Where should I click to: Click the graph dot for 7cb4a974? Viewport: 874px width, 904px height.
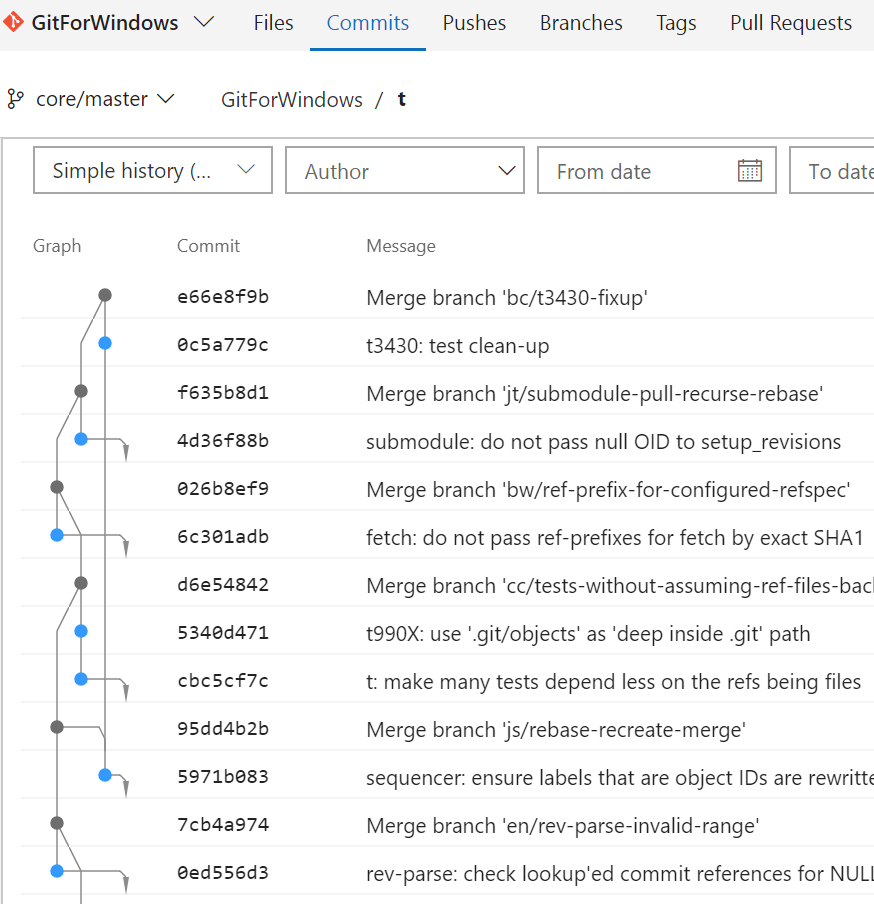(56, 823)
